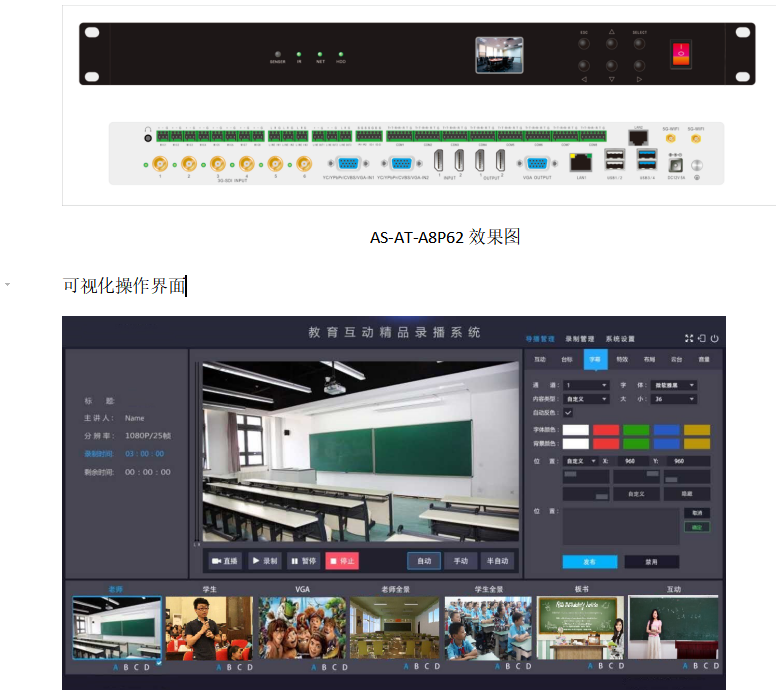Image resolution: width=776 pixels, height=697 pixels.
Task: Click the logout exit icon
Action: click(x=702, y=339)
